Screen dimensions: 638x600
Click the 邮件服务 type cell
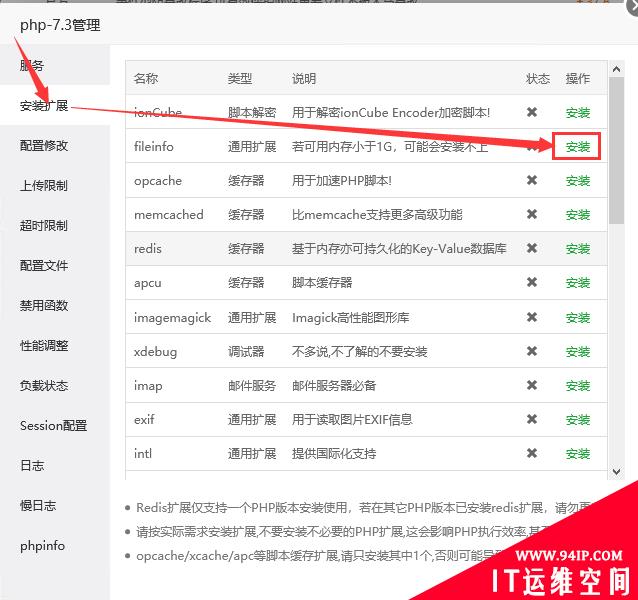coord(252,386)
